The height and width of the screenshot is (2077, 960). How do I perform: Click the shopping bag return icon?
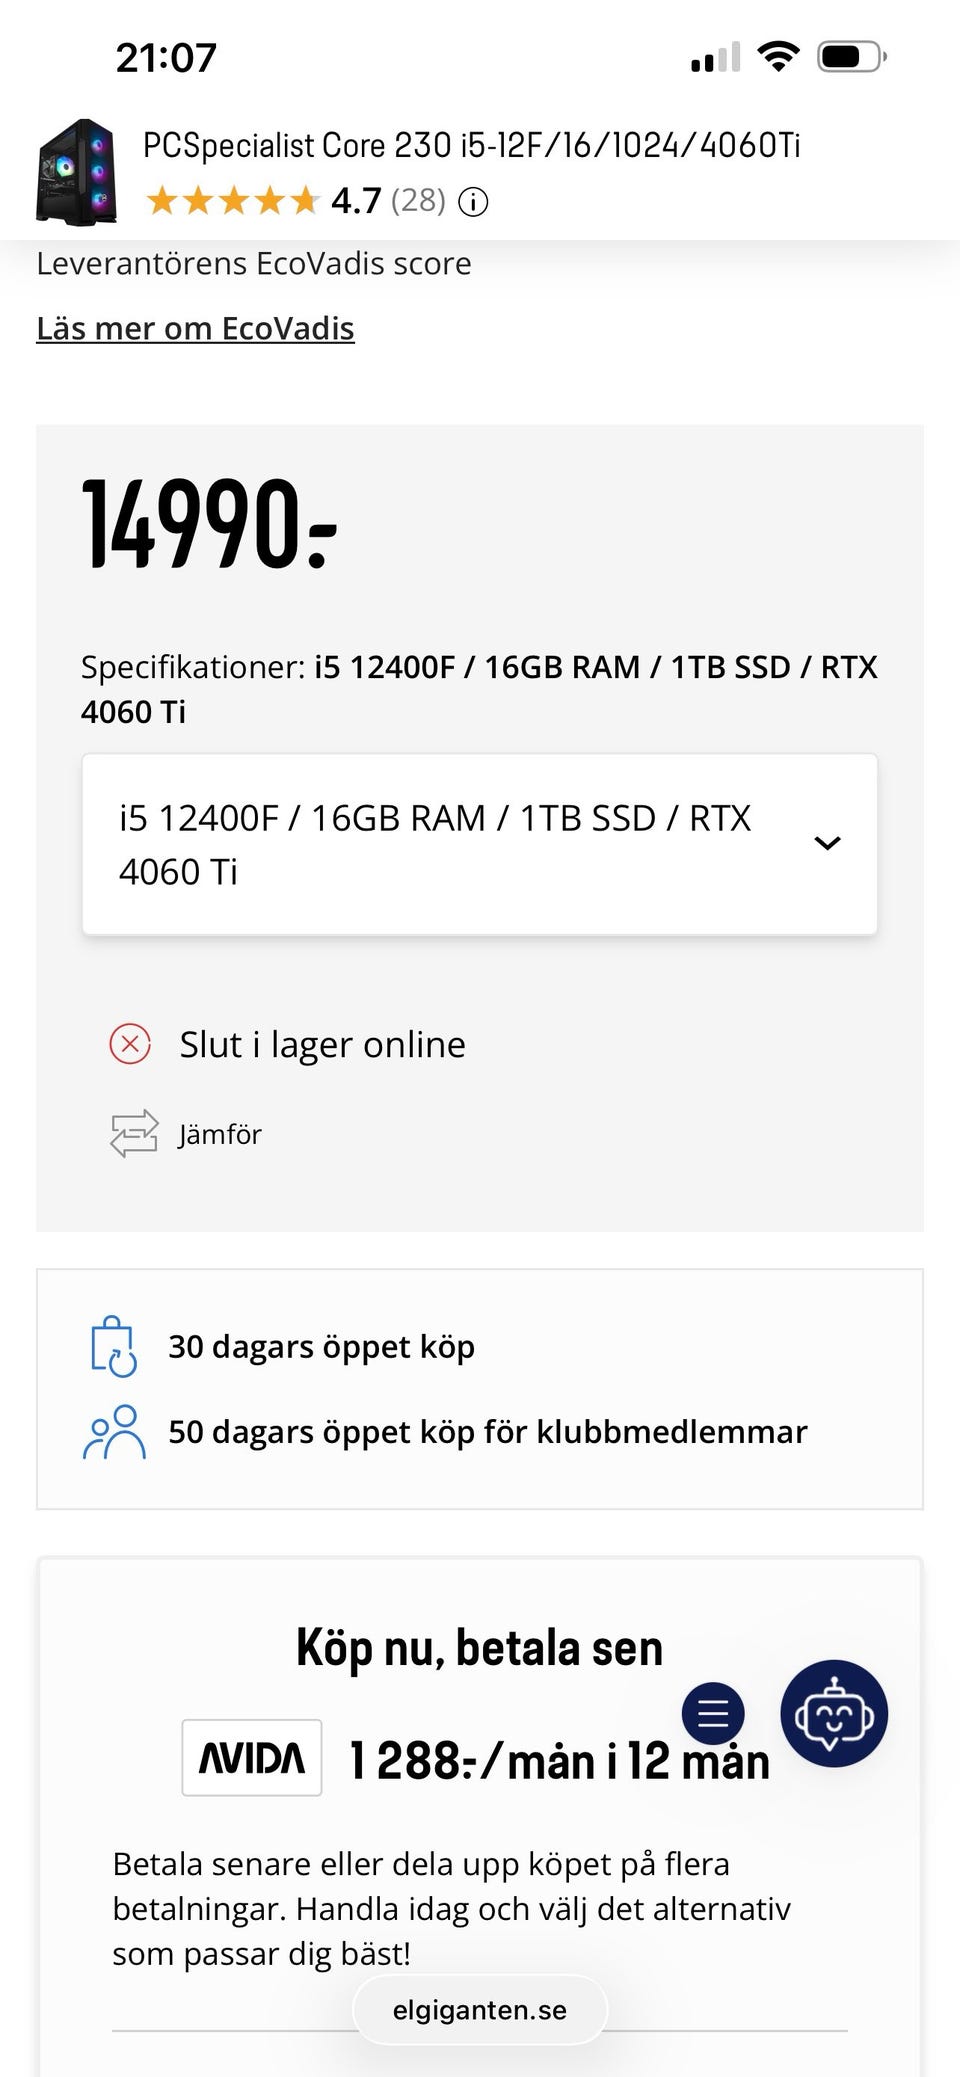(113, 1346)
